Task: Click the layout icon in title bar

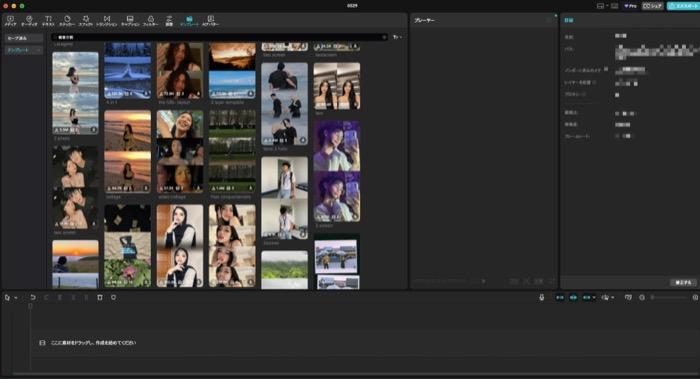Action: [x=600, y=6]
